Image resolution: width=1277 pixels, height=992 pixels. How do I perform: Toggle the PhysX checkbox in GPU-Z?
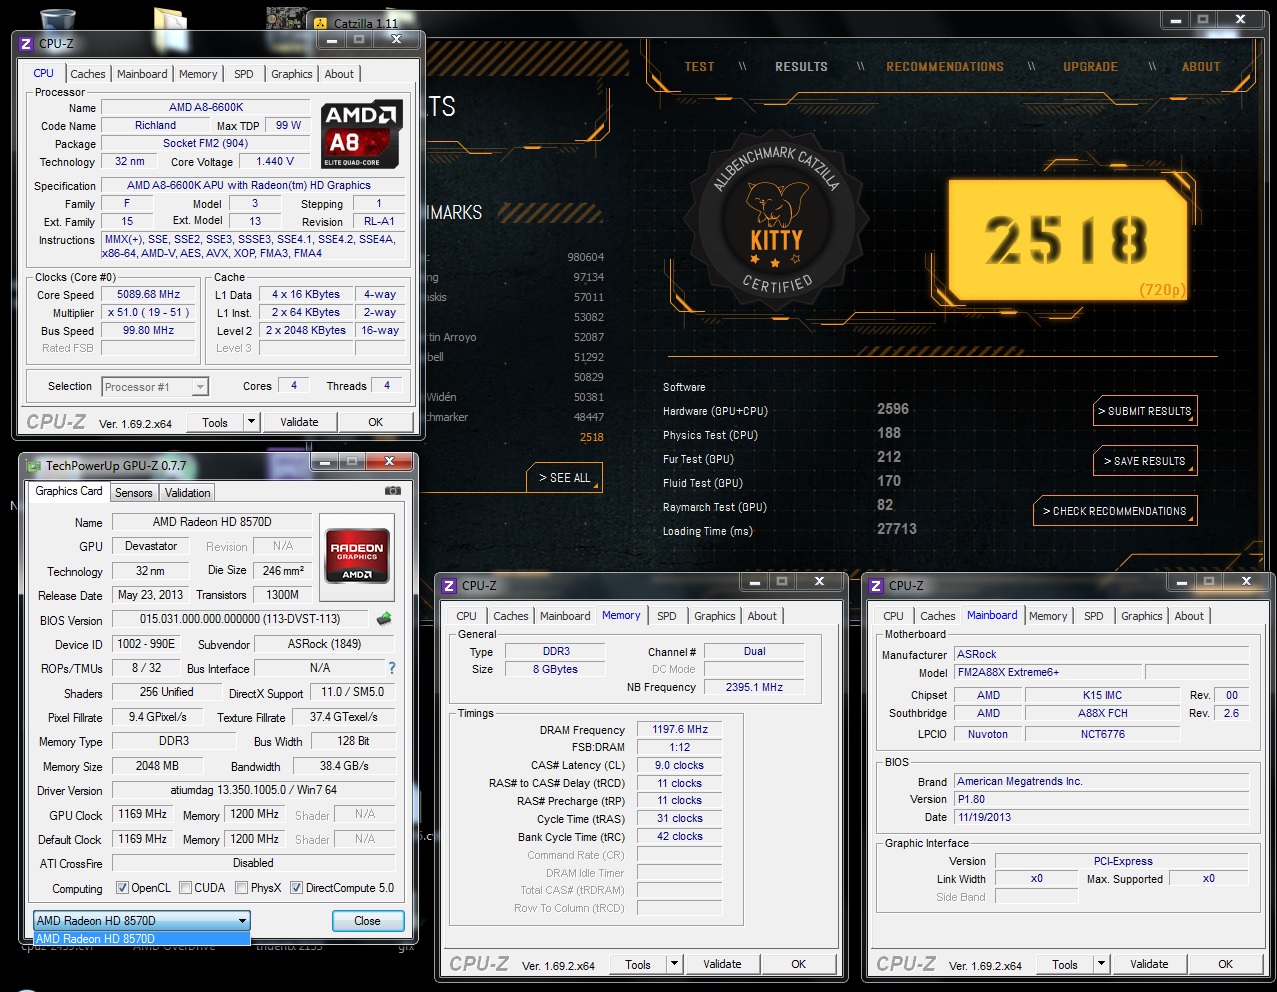(241, 887)
